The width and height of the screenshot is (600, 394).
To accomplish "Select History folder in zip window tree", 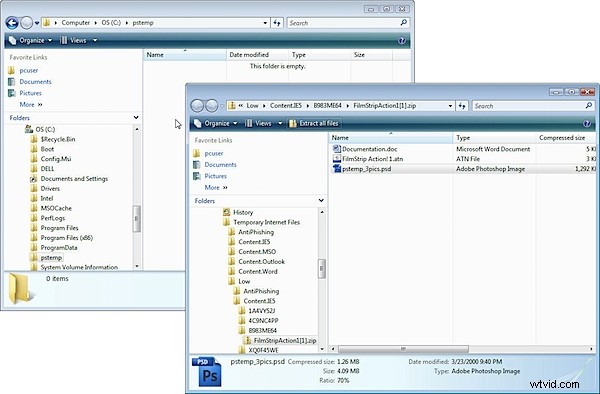I will pos(243,212).
